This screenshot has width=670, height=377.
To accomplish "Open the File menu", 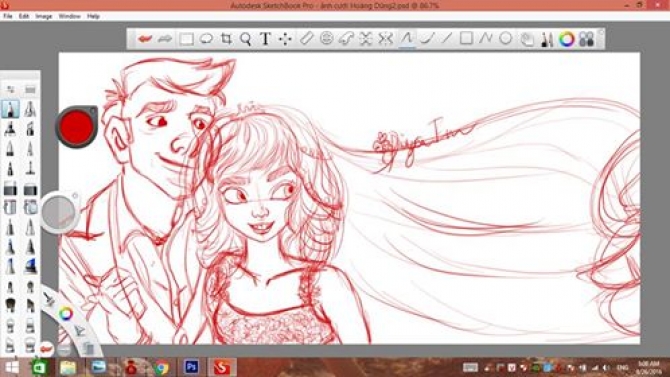I will 8,16.
